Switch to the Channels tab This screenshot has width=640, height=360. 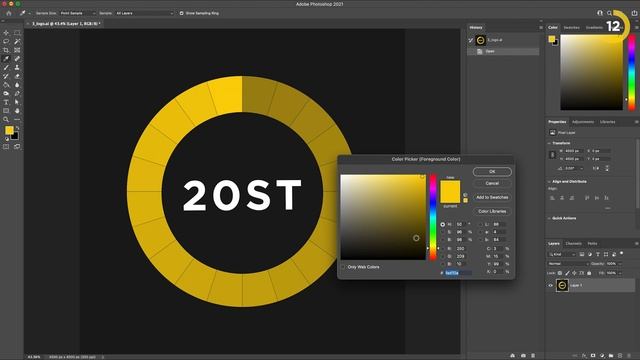[573, 244]
